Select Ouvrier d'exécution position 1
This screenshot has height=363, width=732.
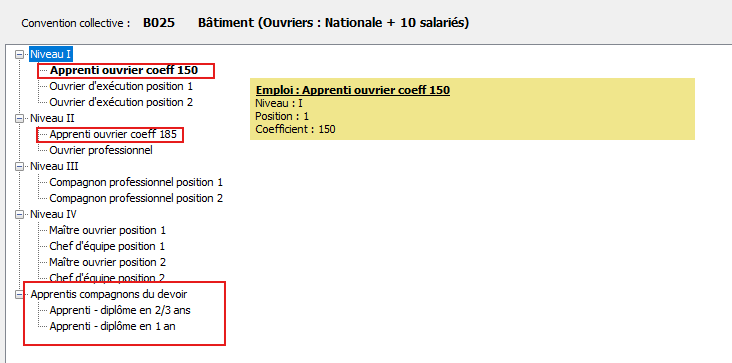121,86
